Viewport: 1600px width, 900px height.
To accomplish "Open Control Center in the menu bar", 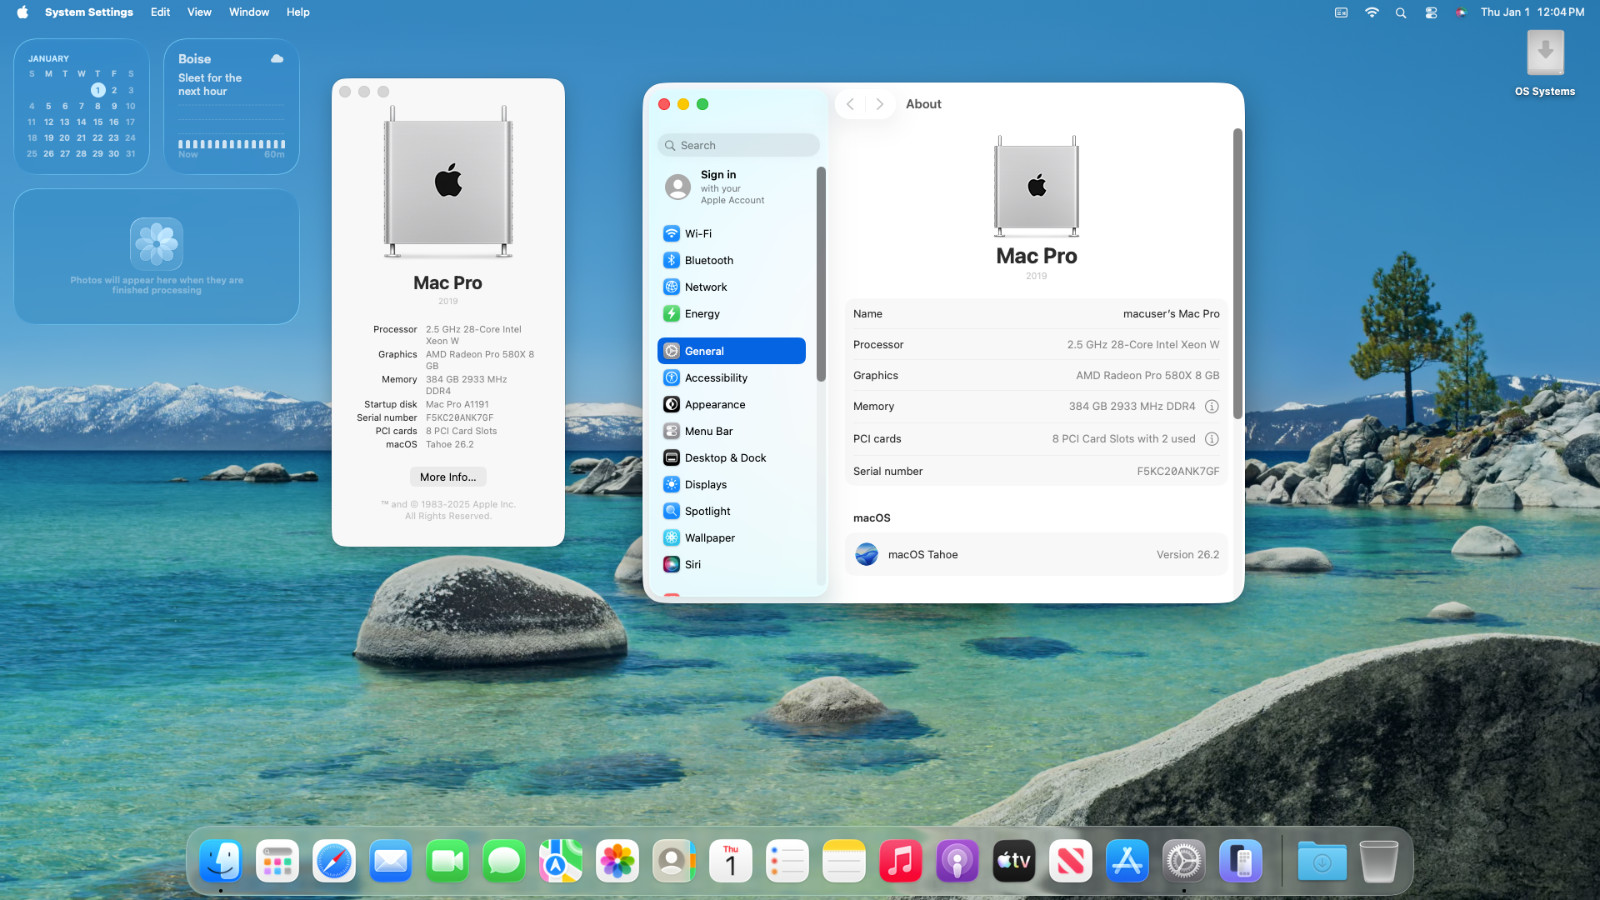I will tap(1431, 13).
